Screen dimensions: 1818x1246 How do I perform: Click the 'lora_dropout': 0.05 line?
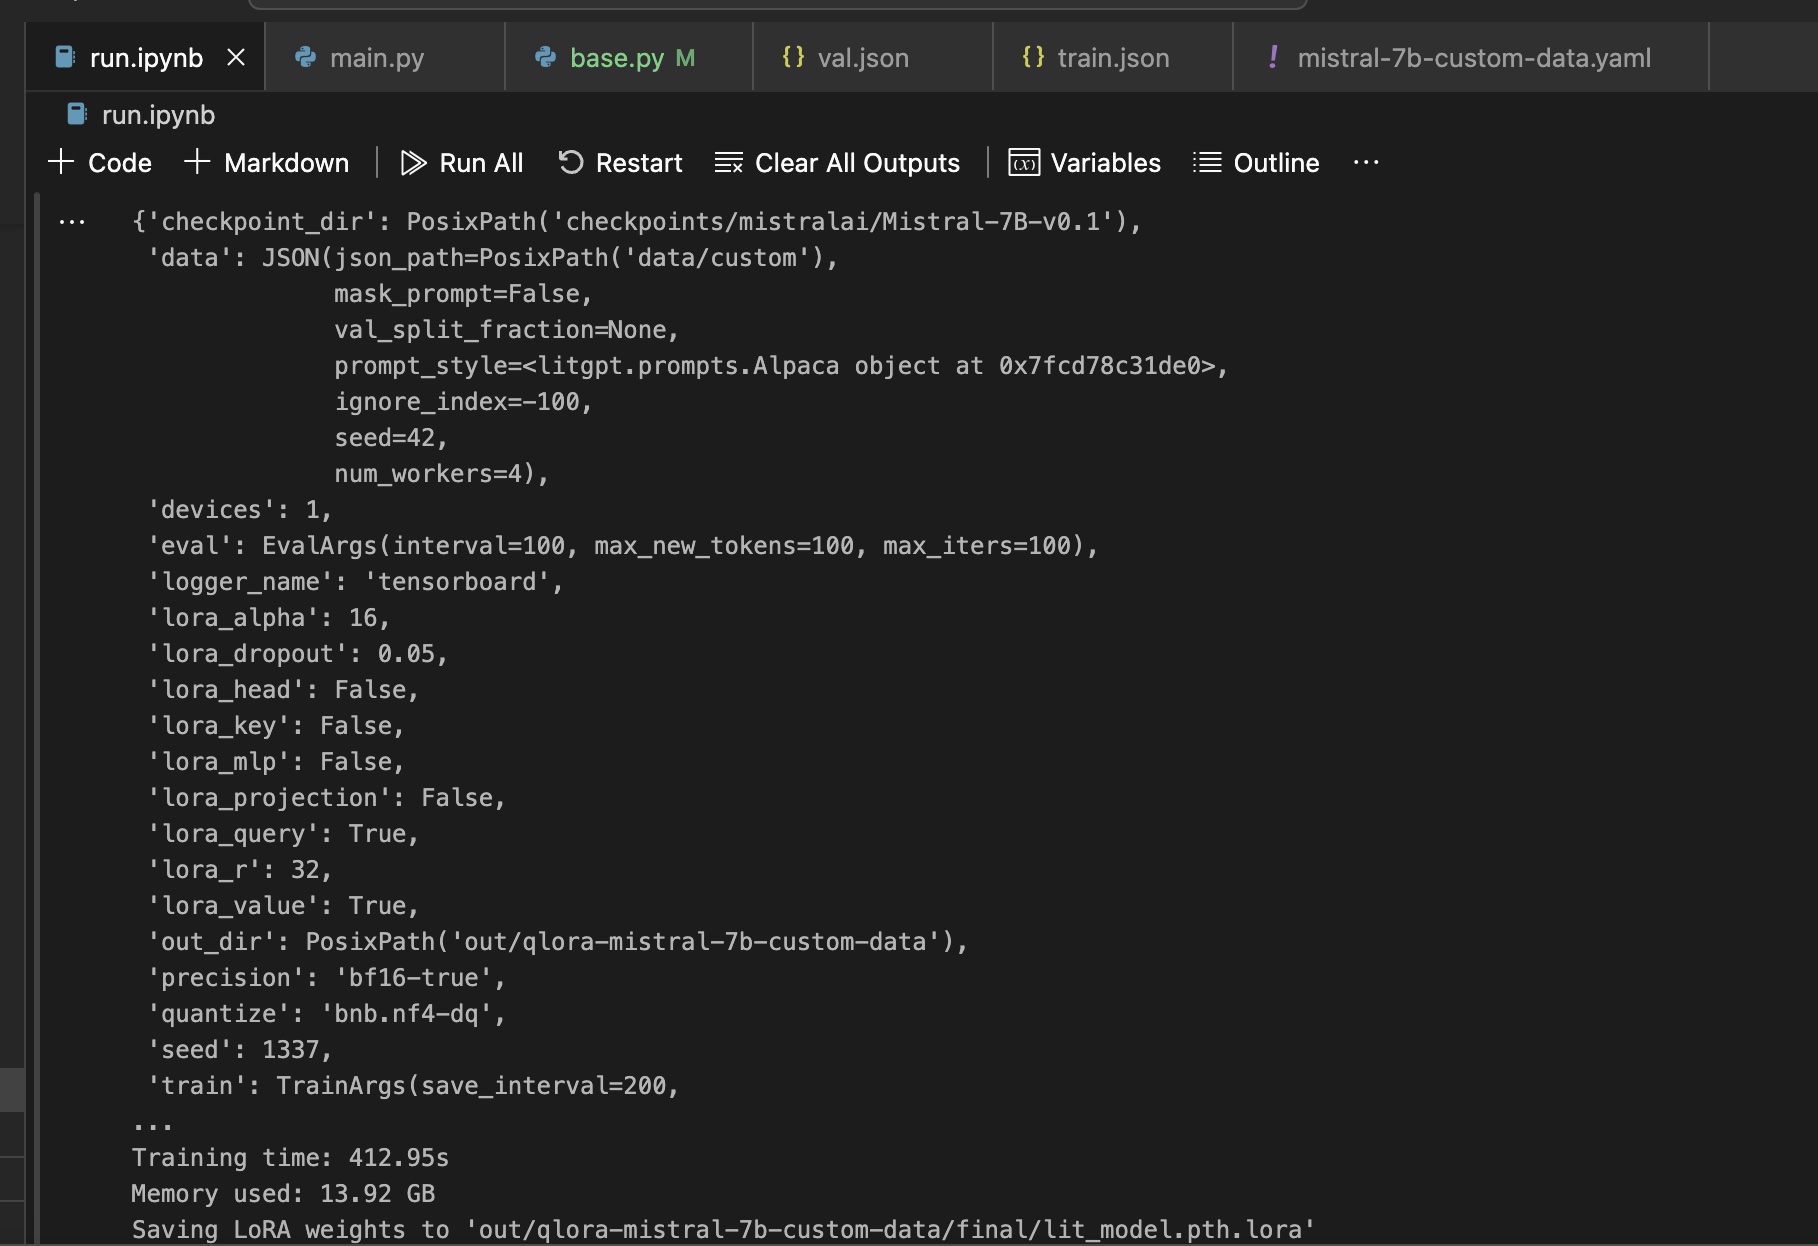(x=297, y=654)
